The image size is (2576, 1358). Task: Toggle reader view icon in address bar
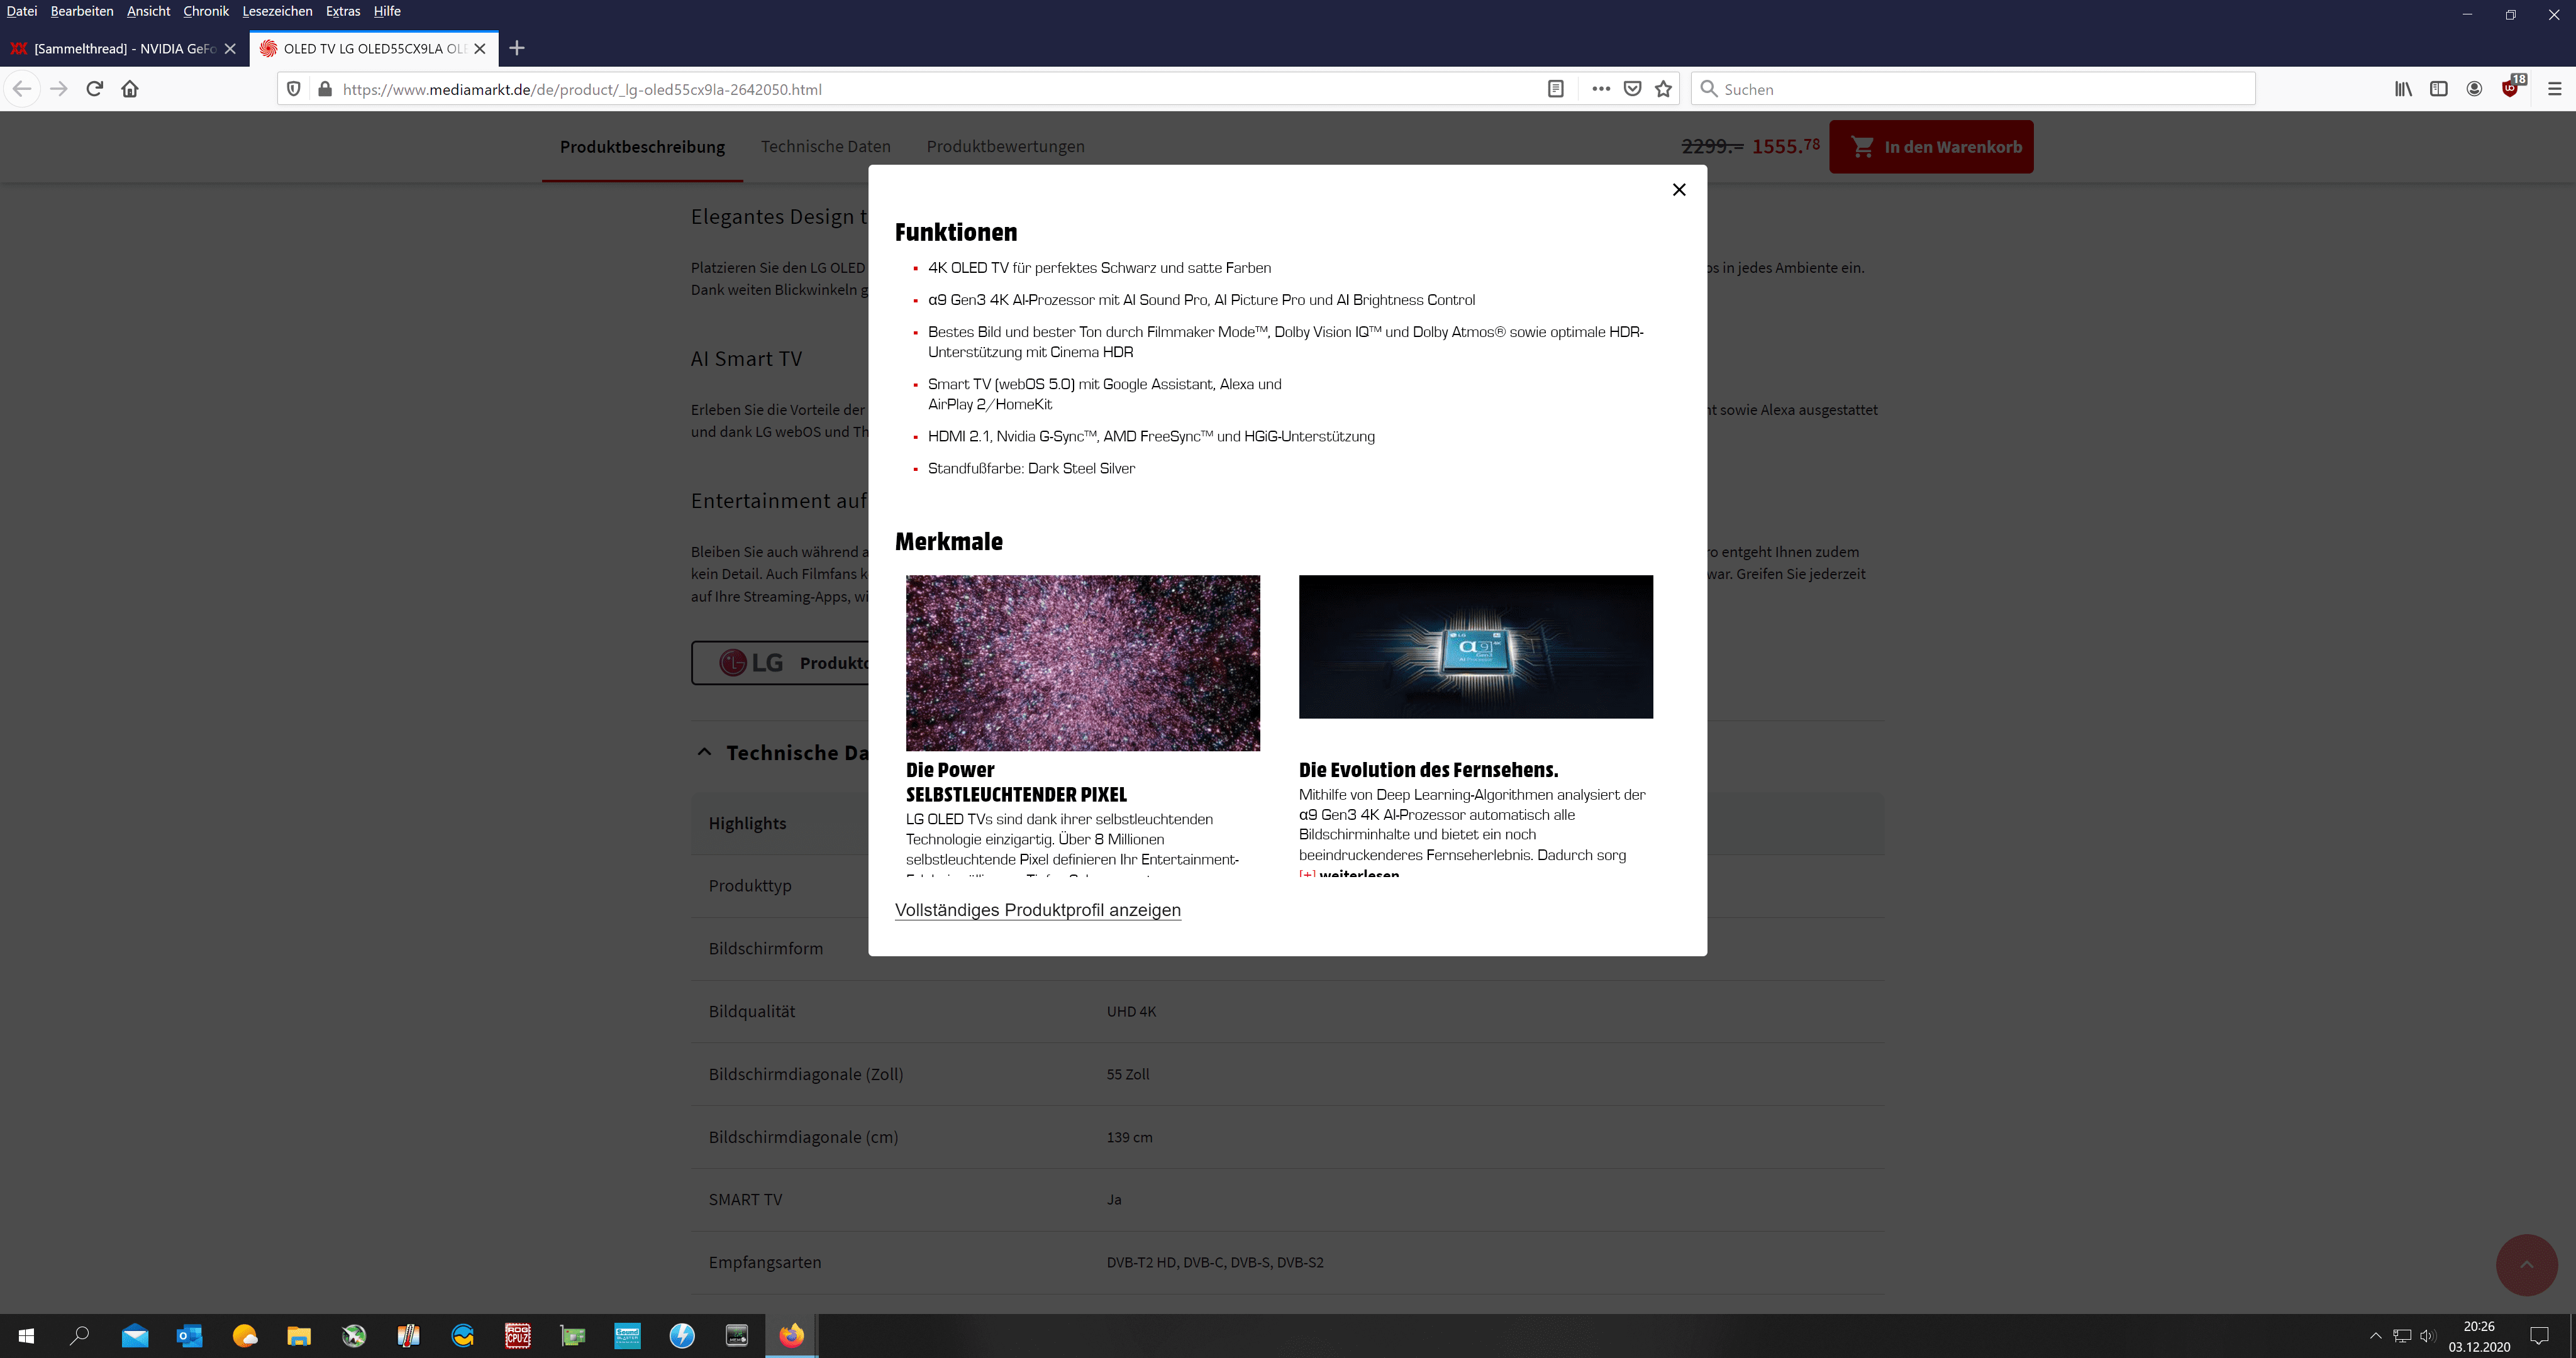pos(1555,89)
